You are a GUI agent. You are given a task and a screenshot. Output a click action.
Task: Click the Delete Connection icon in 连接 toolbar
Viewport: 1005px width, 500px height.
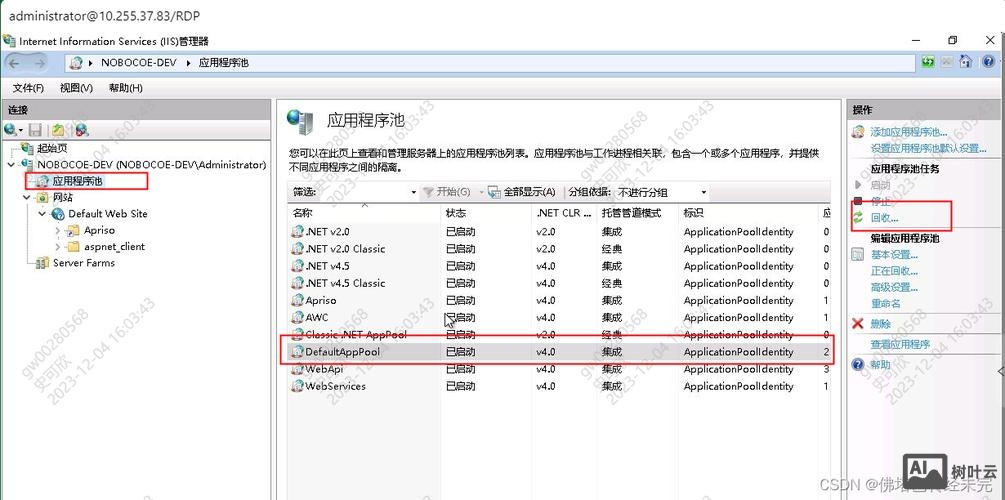point(81,130)
